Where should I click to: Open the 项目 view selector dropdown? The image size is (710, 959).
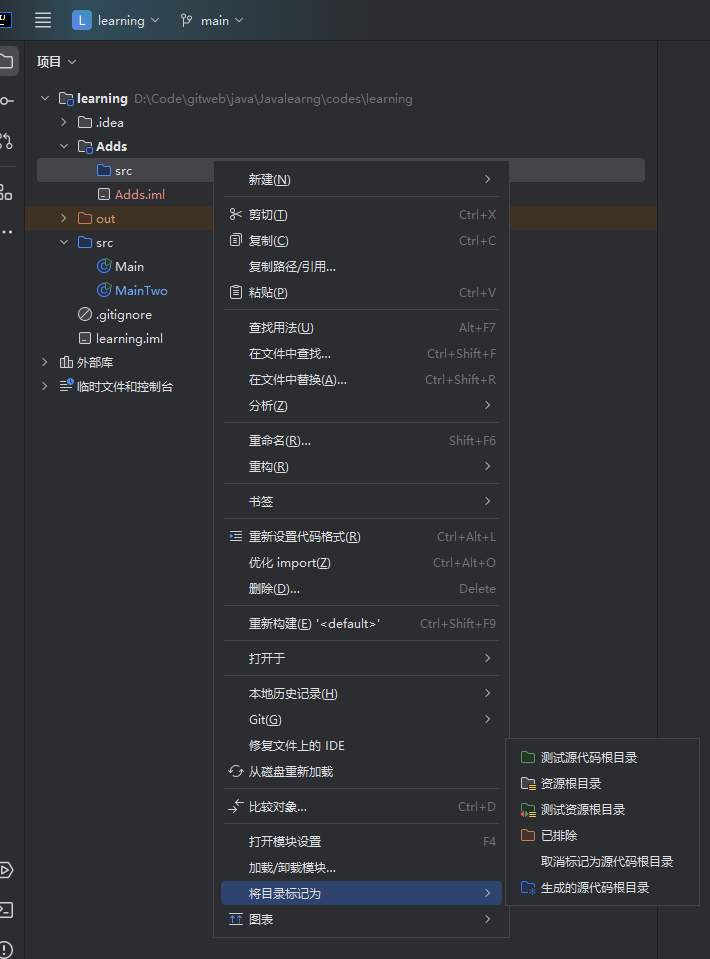coord(56,62)
